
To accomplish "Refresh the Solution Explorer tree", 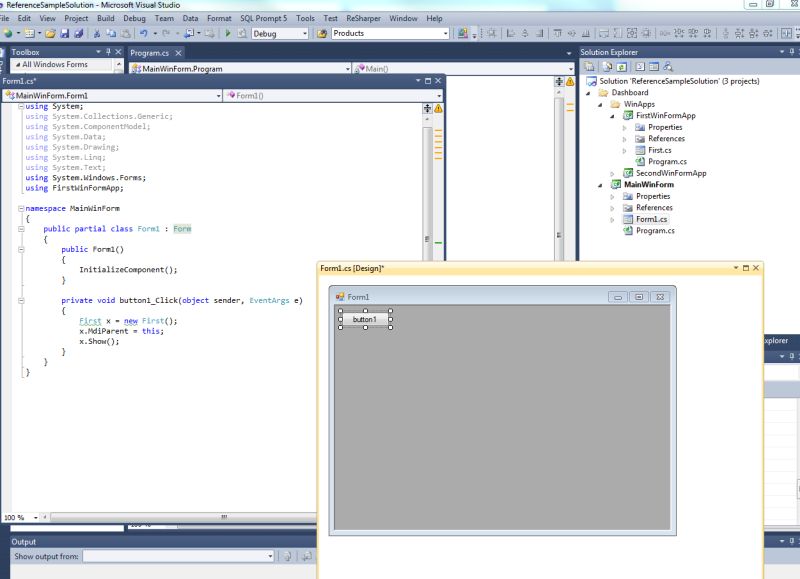I will 621,66.
